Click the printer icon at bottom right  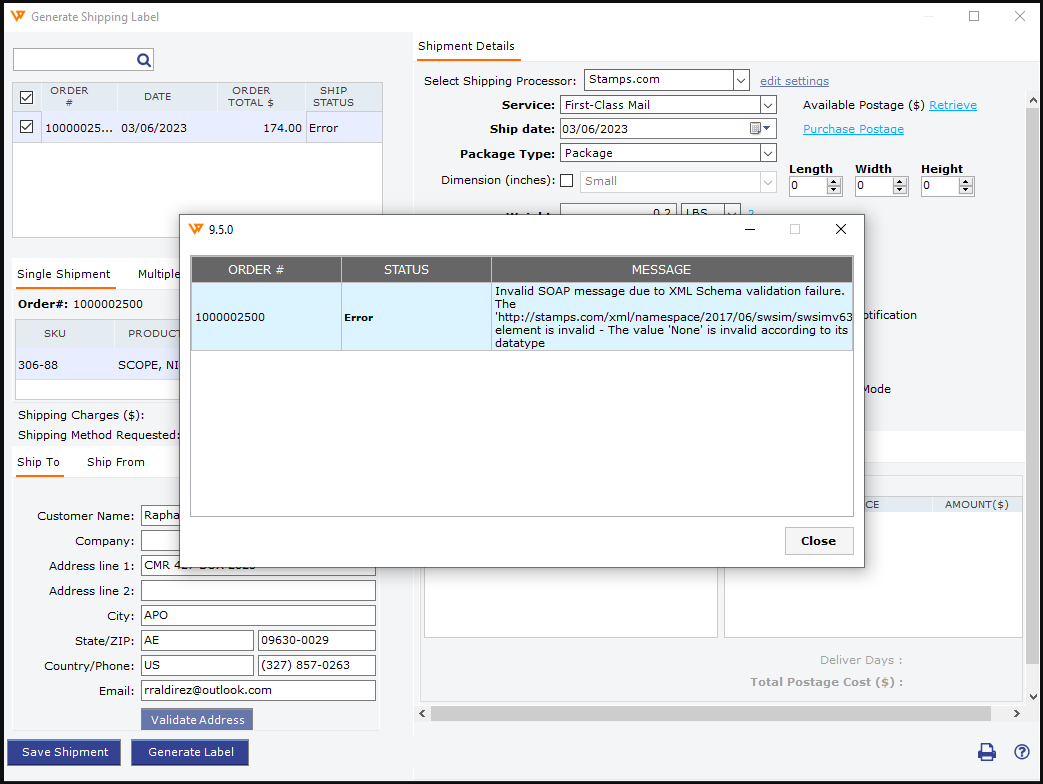tap(987, 752)
